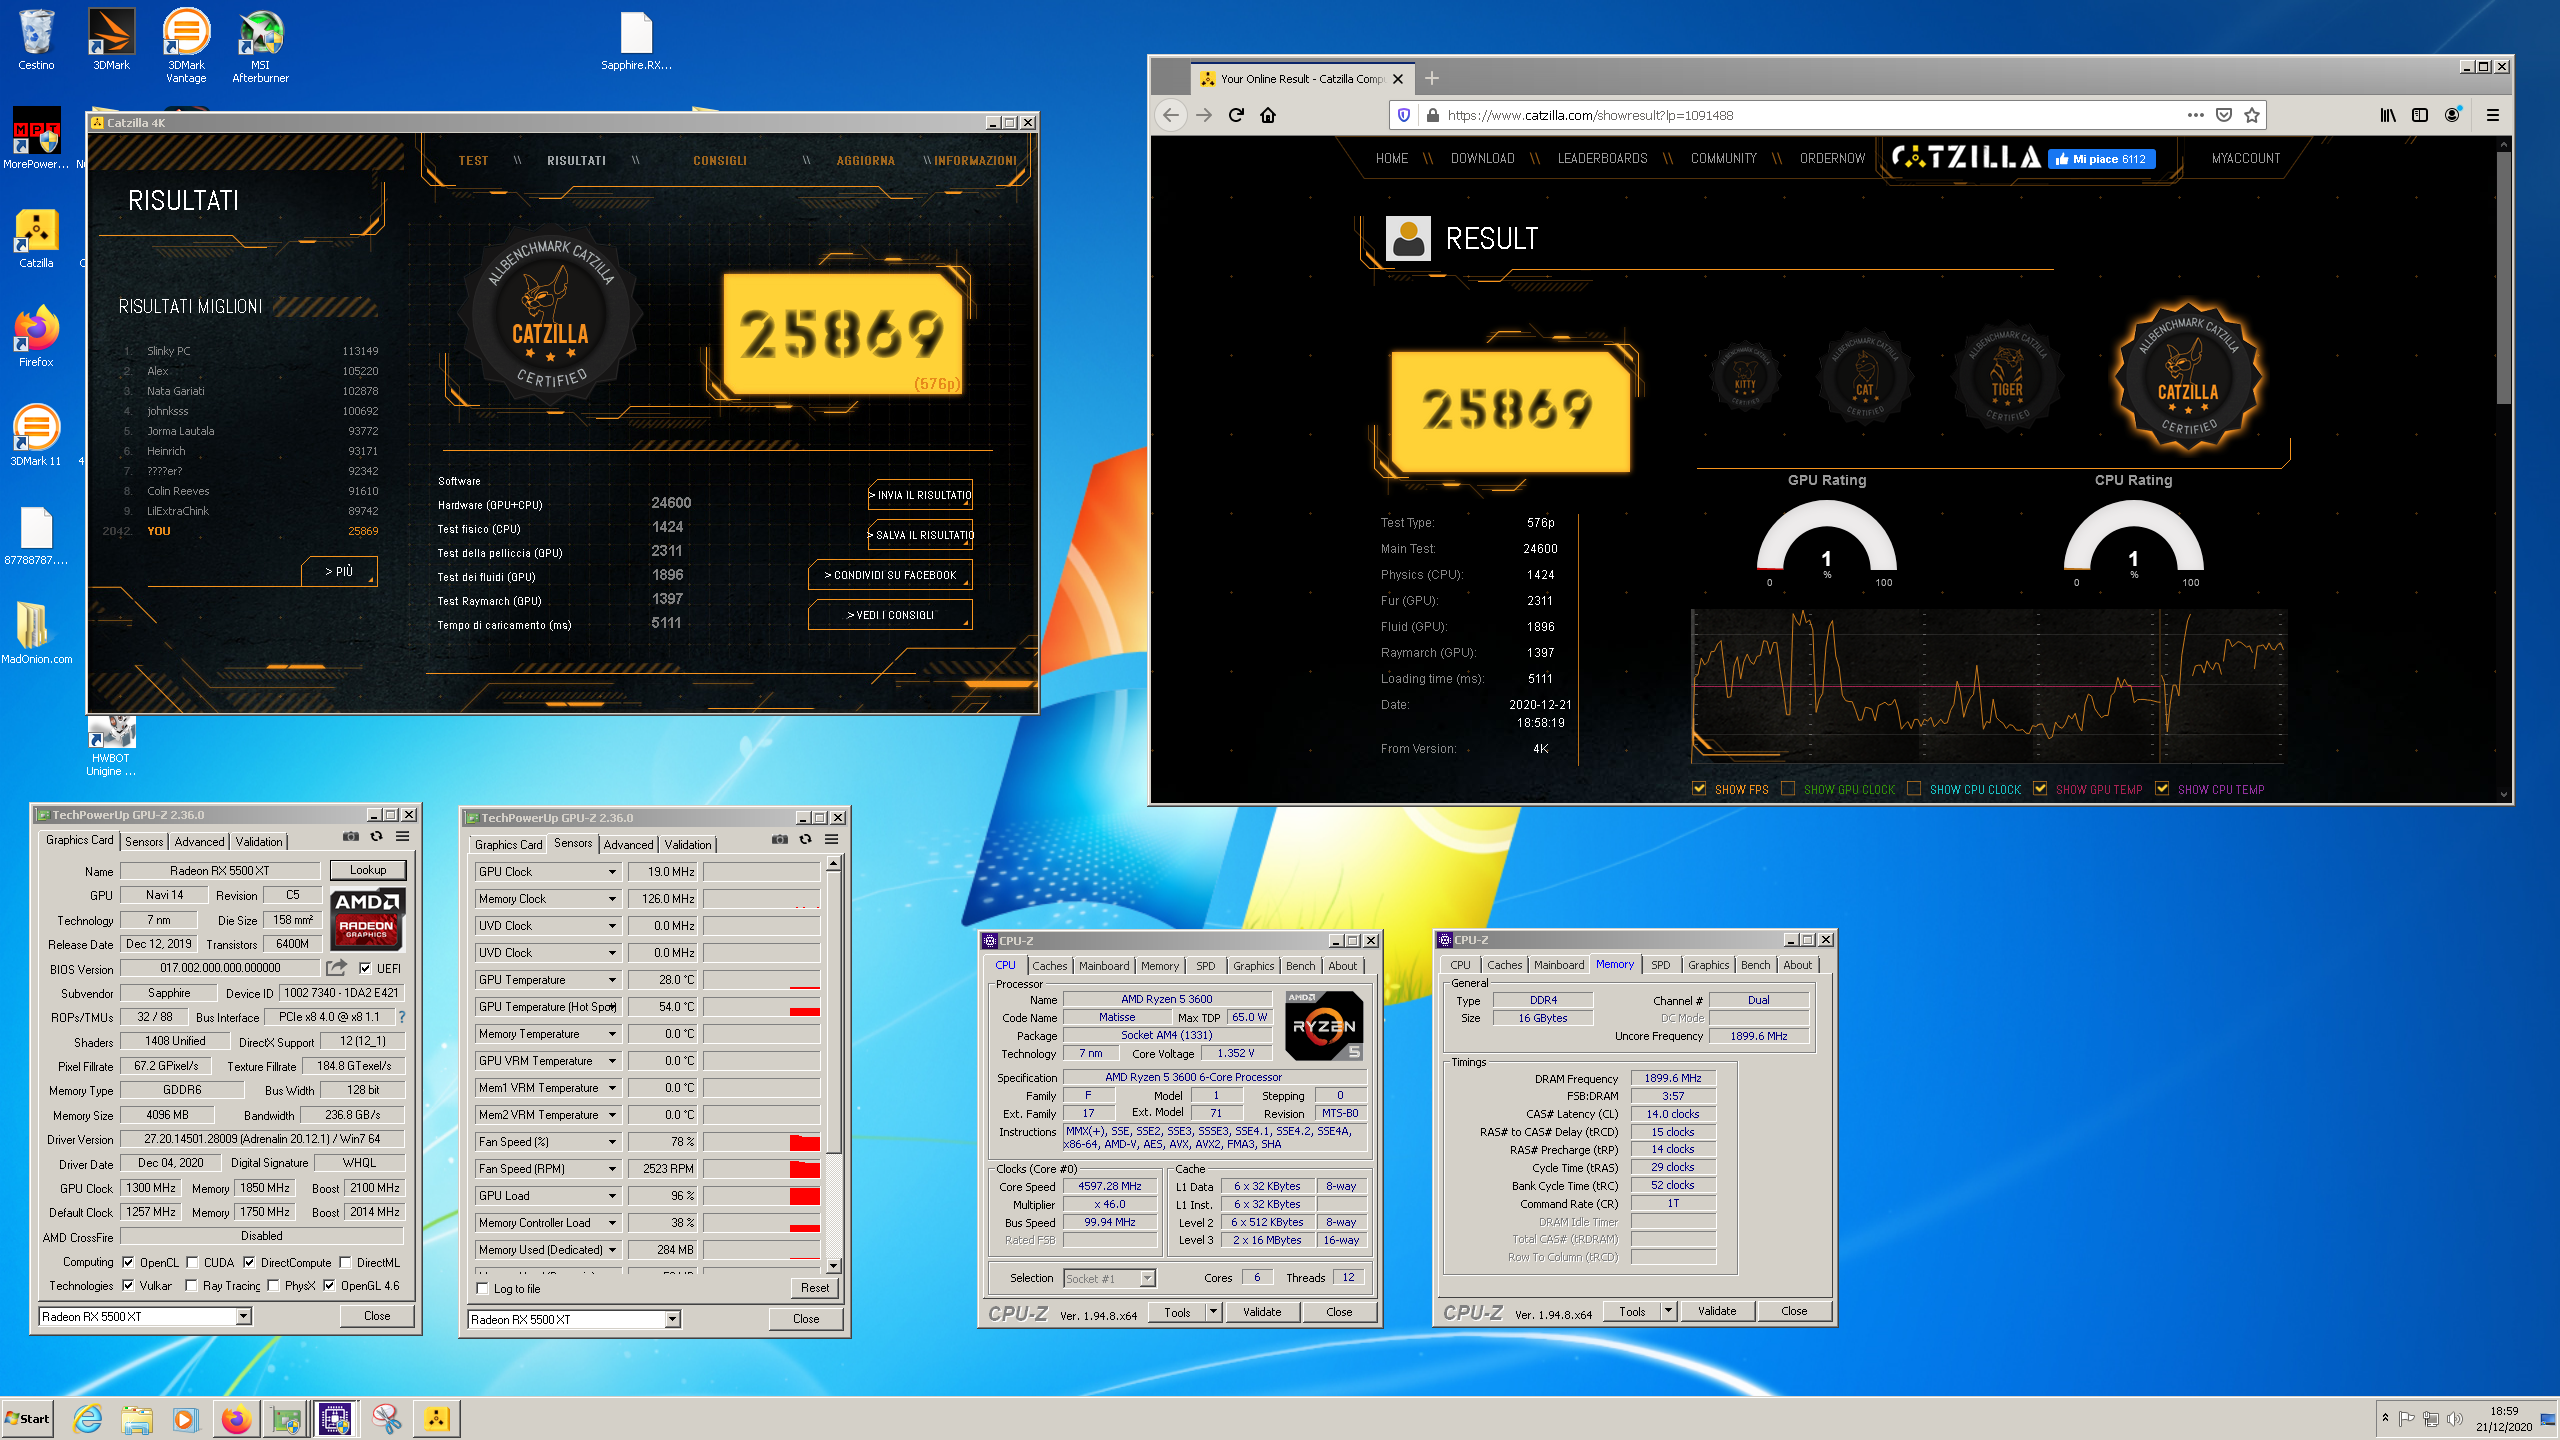Open Firefox library icon

[x=2388, y=115]
